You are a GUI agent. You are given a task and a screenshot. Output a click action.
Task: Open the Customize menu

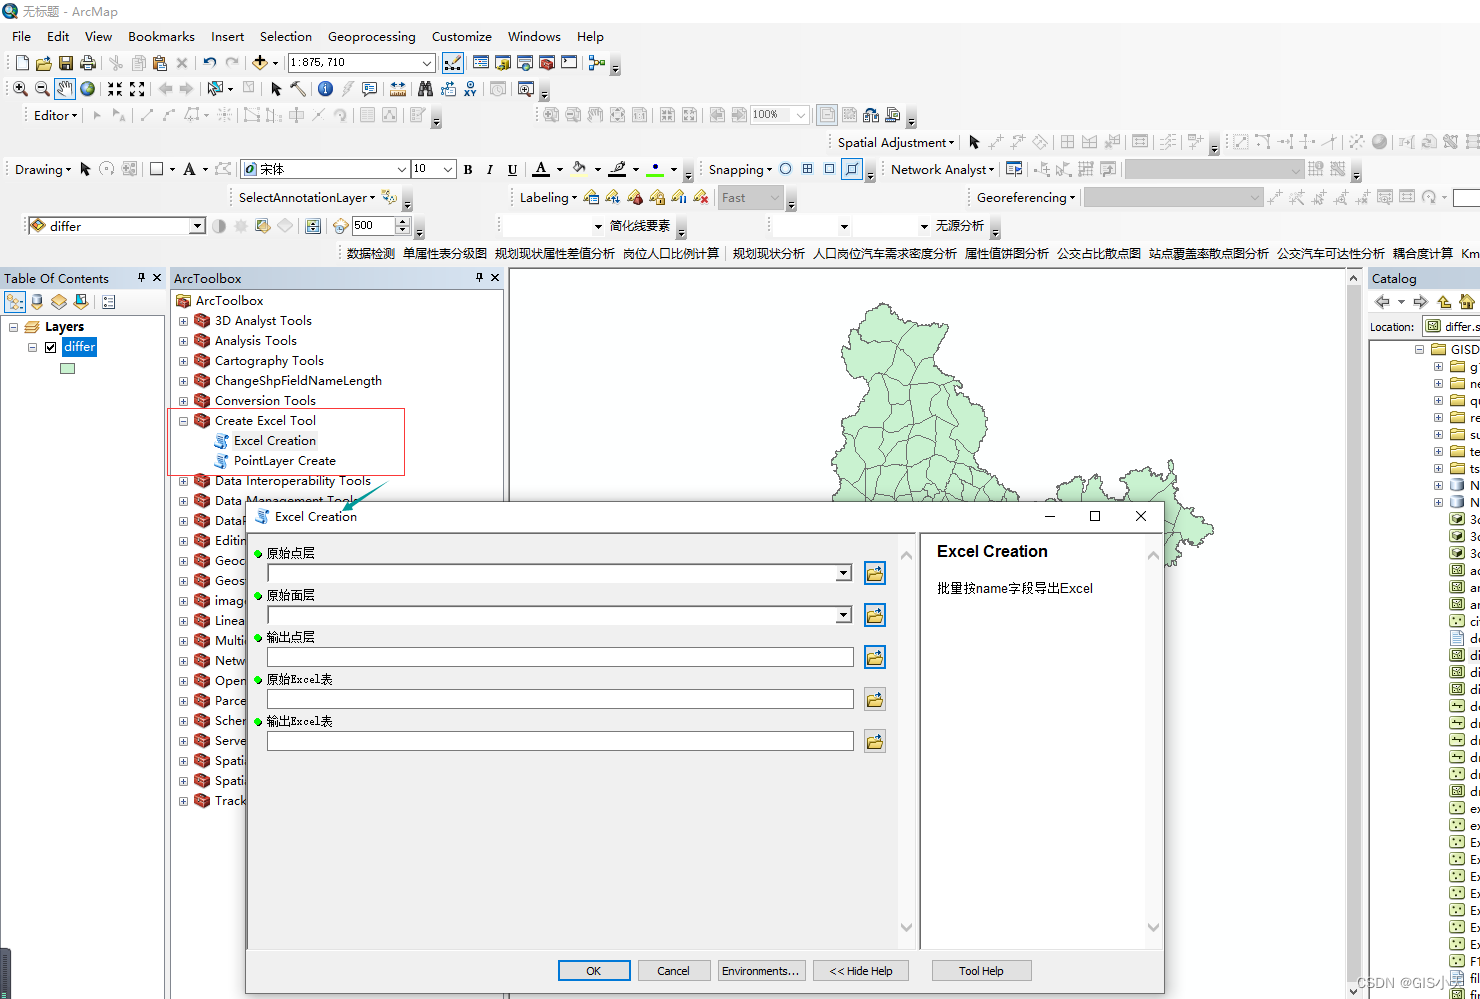tap(461, 36)
